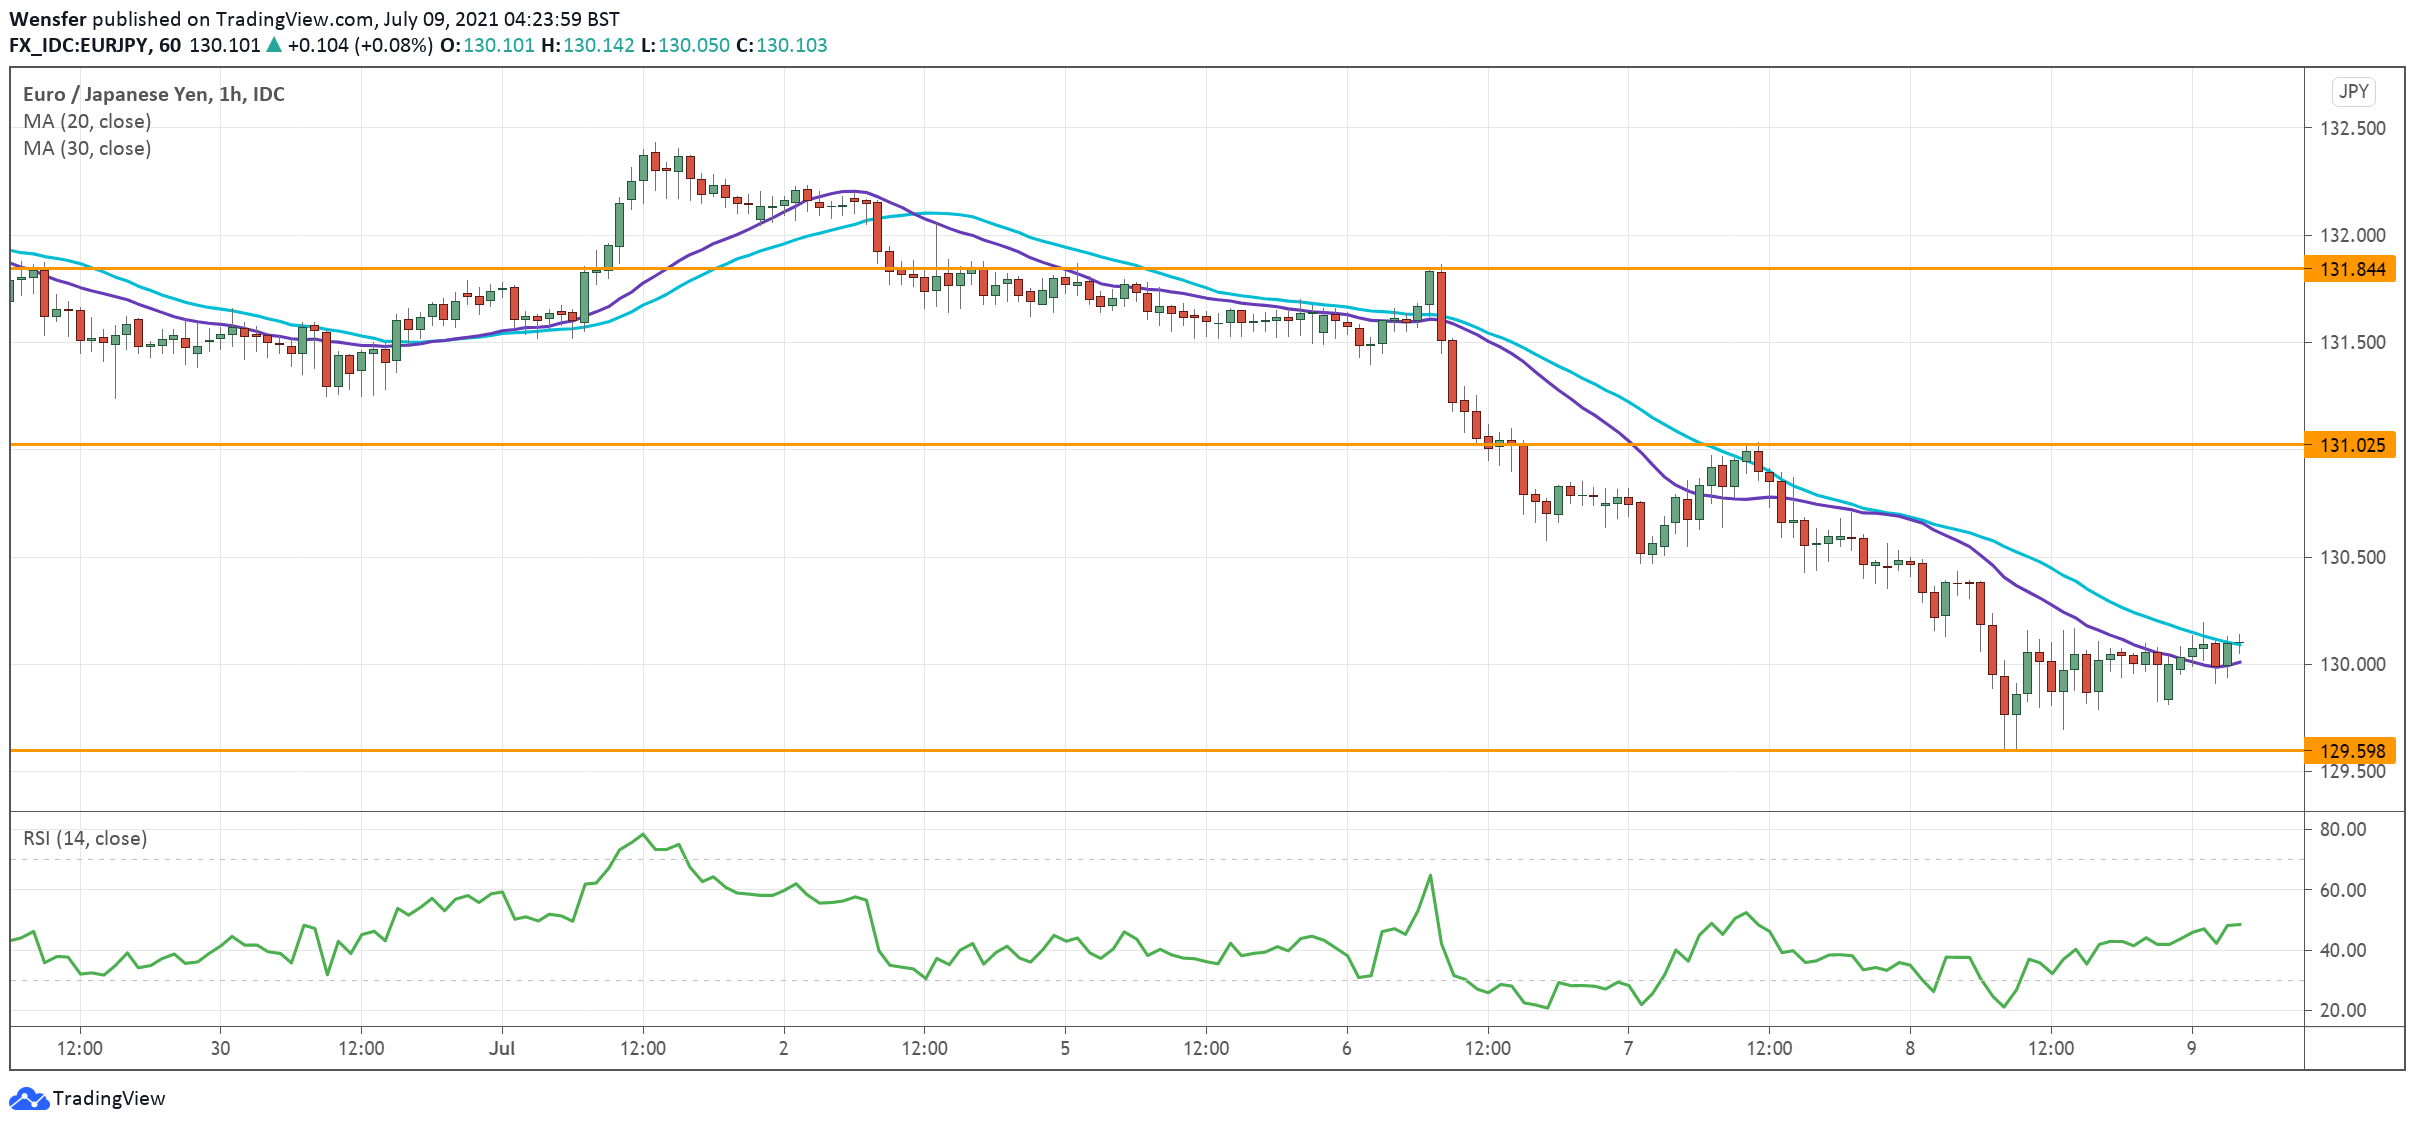The height and width of the screenshot is (1127, 2415).
Task: Click the MA (20, close) legend
Action: [x=87, y=121]
